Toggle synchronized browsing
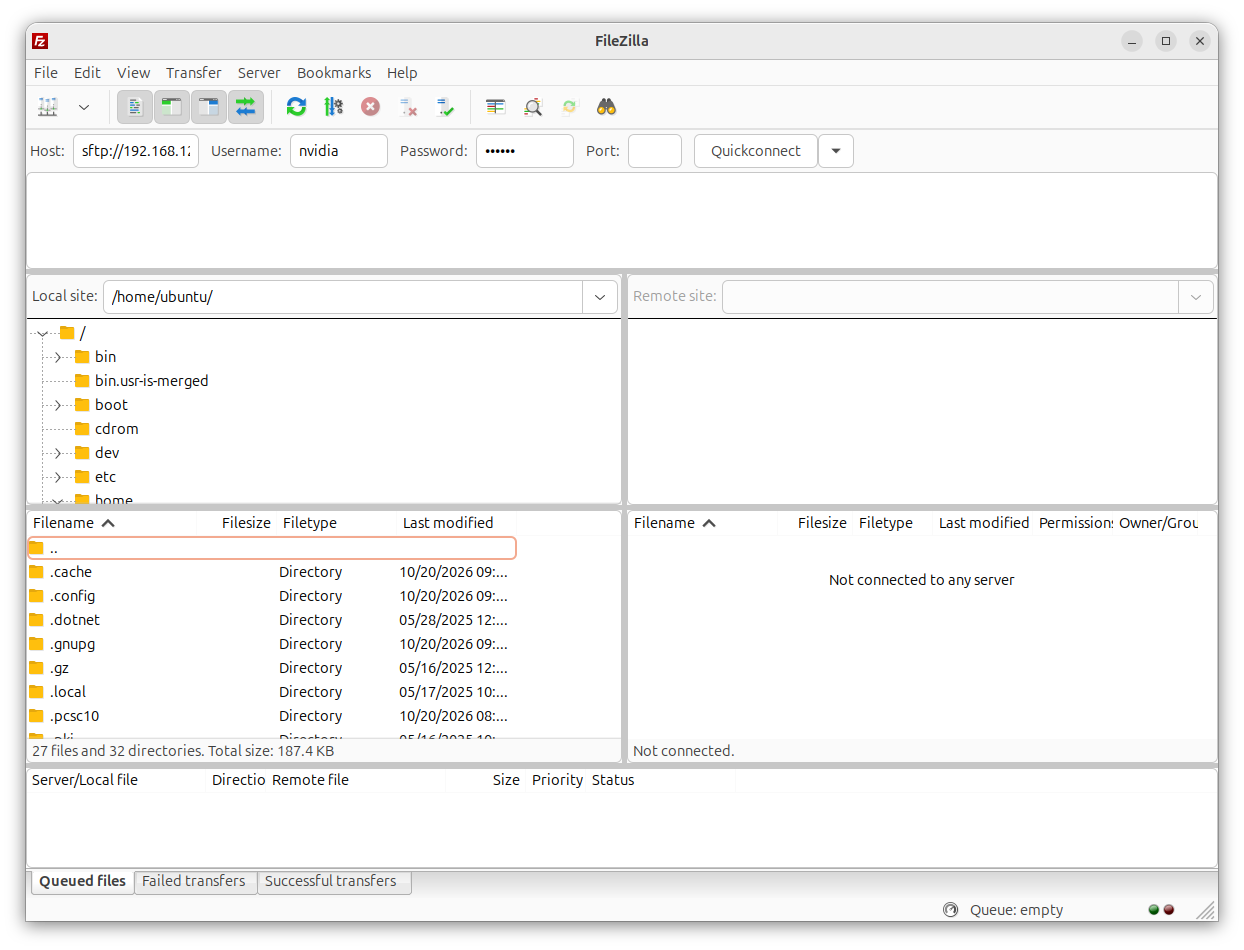 click(569, 106)
